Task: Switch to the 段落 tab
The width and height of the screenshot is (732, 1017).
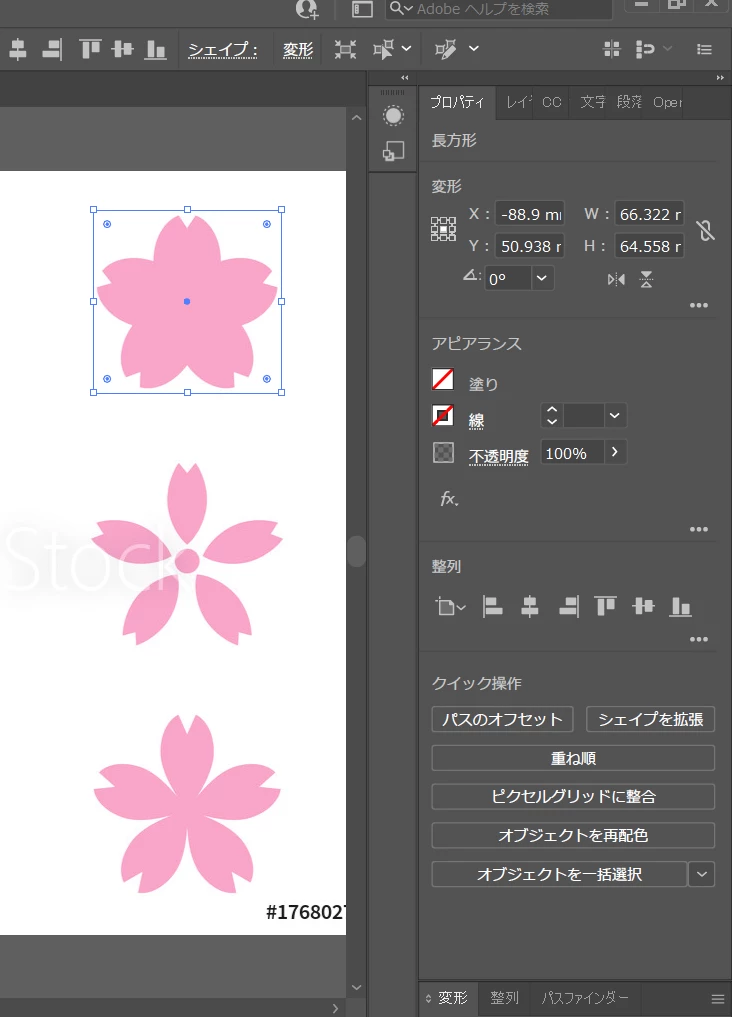Action: click(x=628, y=102)
